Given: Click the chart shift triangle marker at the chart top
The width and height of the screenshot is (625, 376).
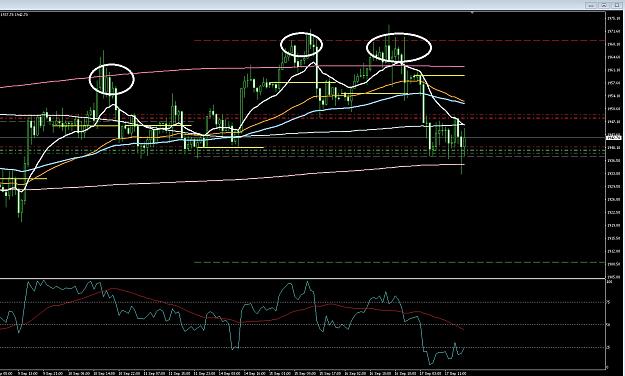Looking at the screenshot, I should [x=472, y=13].
